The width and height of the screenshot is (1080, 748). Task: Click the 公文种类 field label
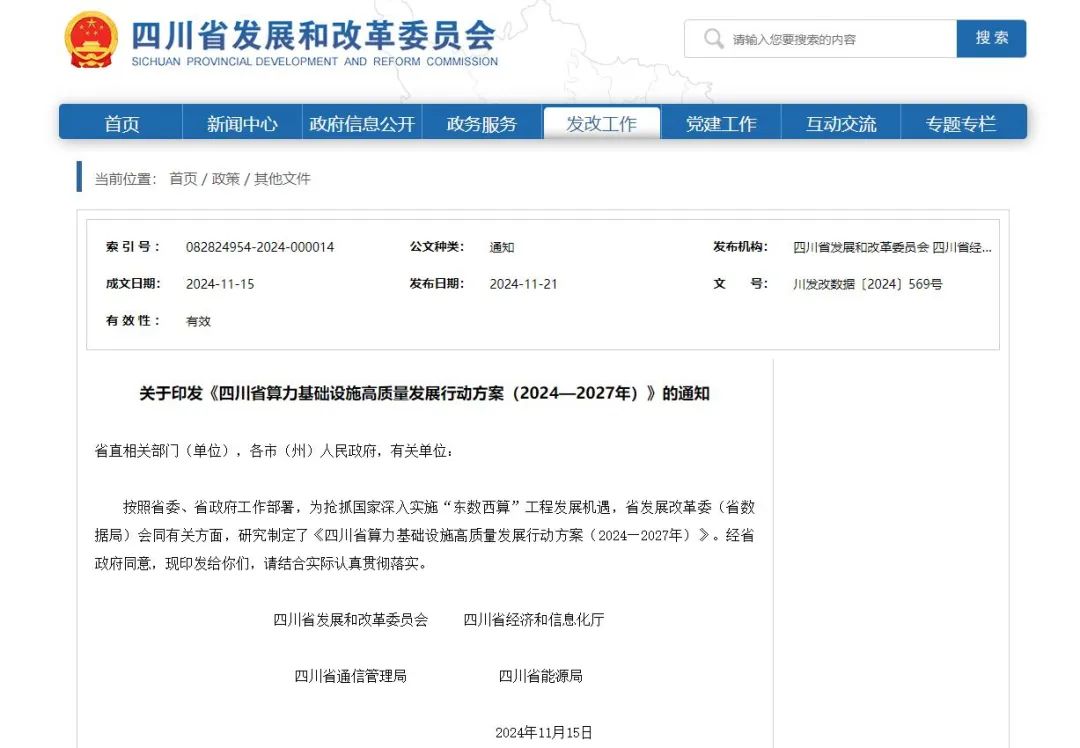click(437, 247)
